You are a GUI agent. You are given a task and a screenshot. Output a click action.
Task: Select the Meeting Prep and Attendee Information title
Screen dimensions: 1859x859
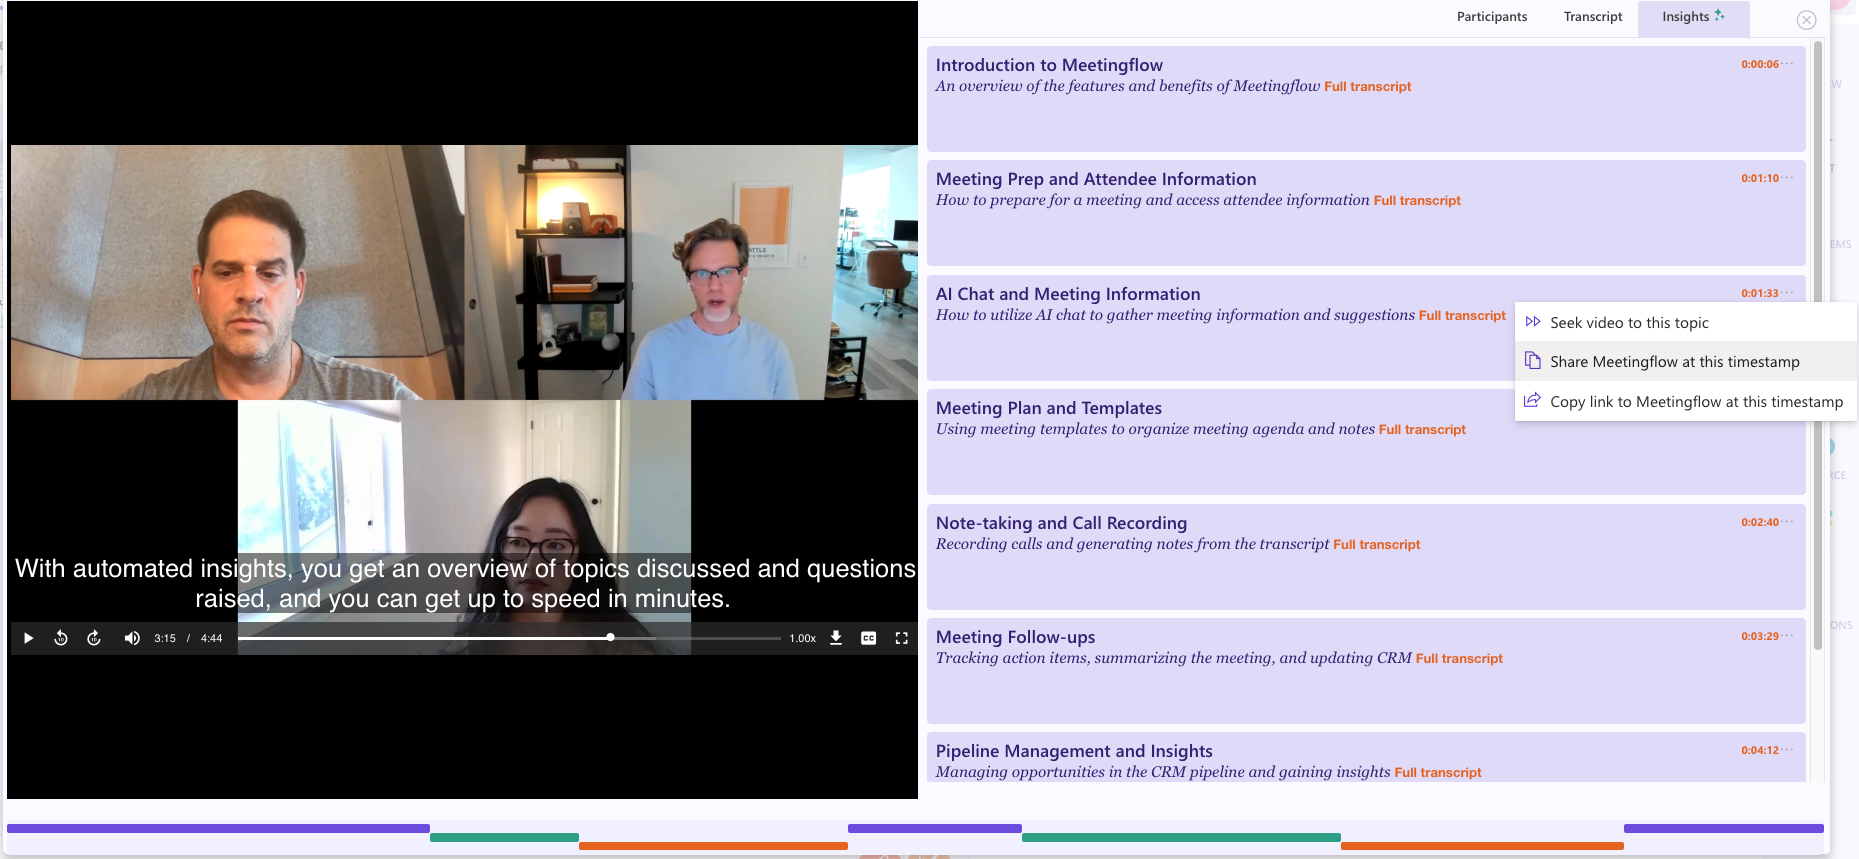1096,179
